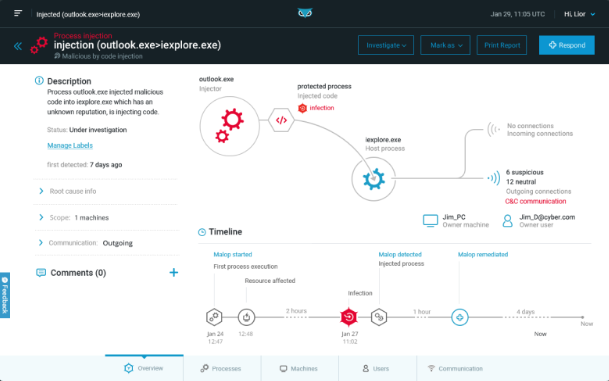
Task: Select the injected code hexagon node
Action: [281, 120]
